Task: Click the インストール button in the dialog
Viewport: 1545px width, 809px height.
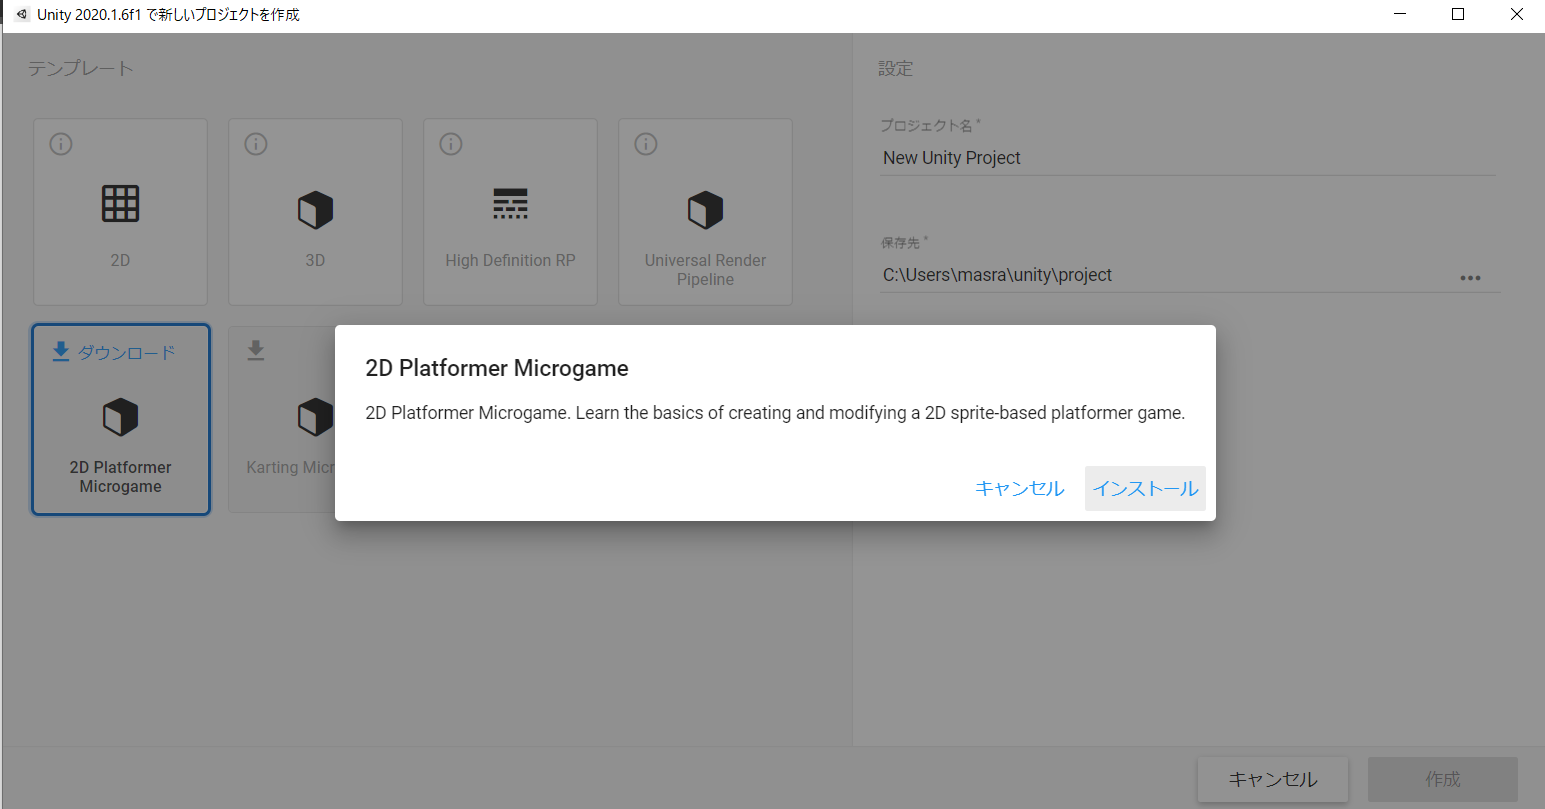Action: coord(1145,488)
